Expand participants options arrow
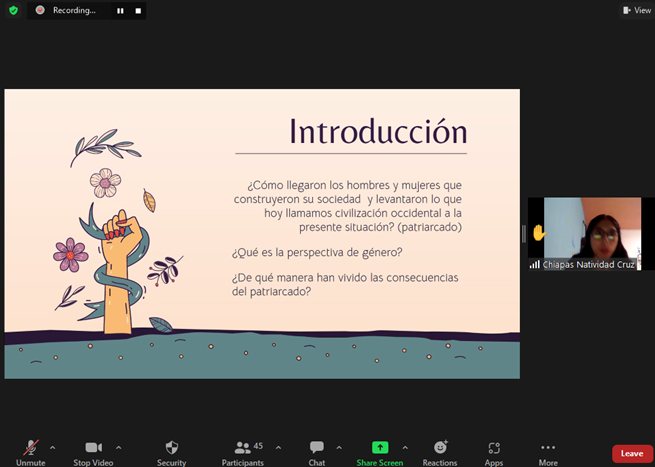 pyautogui.click(x=279, y=448)
